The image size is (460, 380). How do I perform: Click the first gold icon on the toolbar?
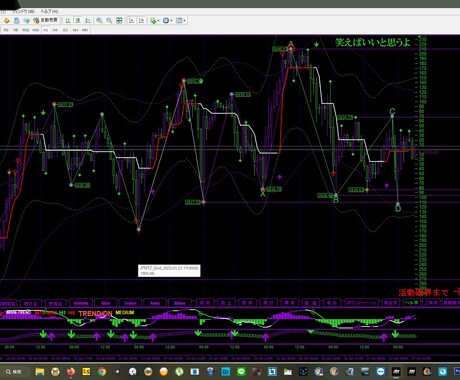coord(7,21)
